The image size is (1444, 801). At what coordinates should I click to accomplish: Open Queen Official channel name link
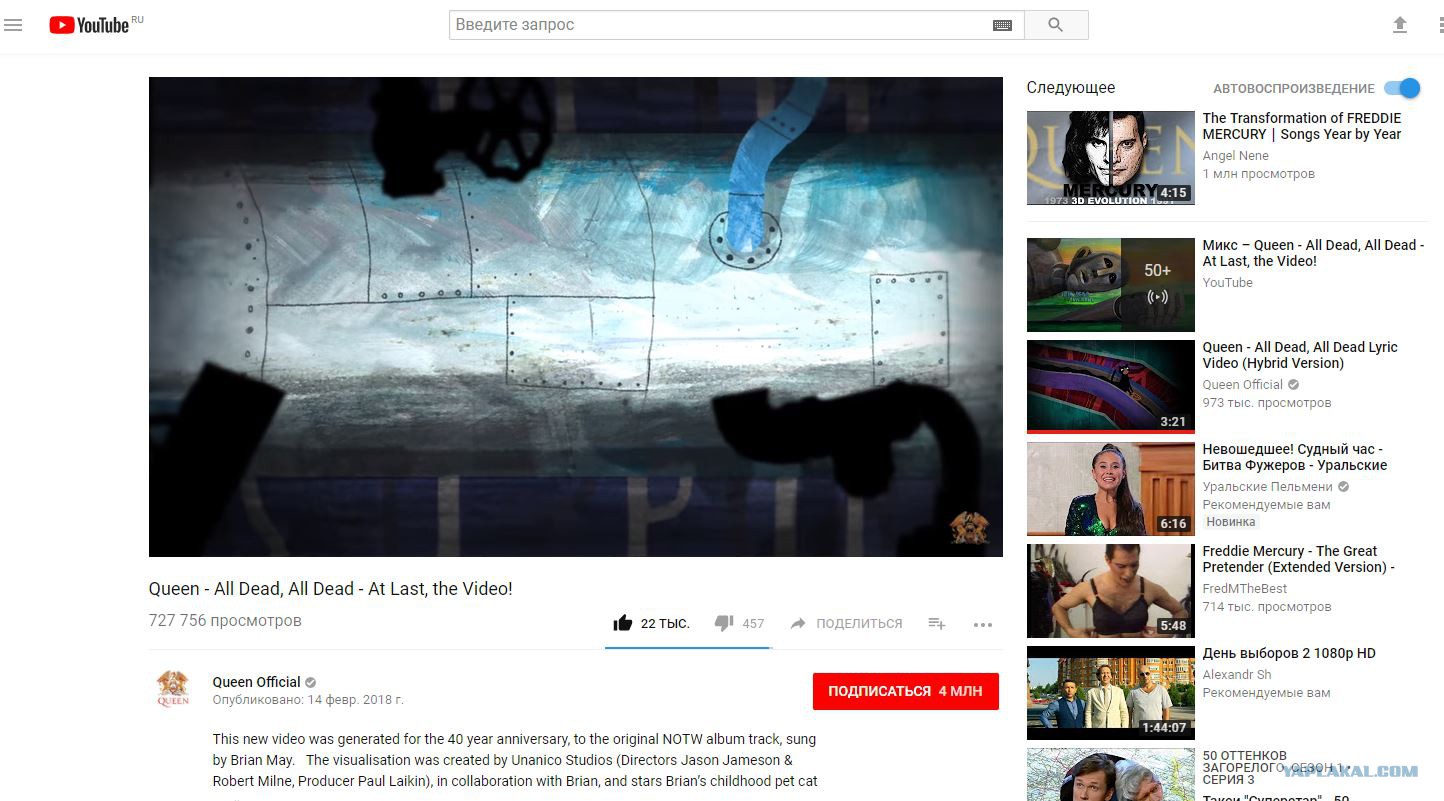pos(257,682)
